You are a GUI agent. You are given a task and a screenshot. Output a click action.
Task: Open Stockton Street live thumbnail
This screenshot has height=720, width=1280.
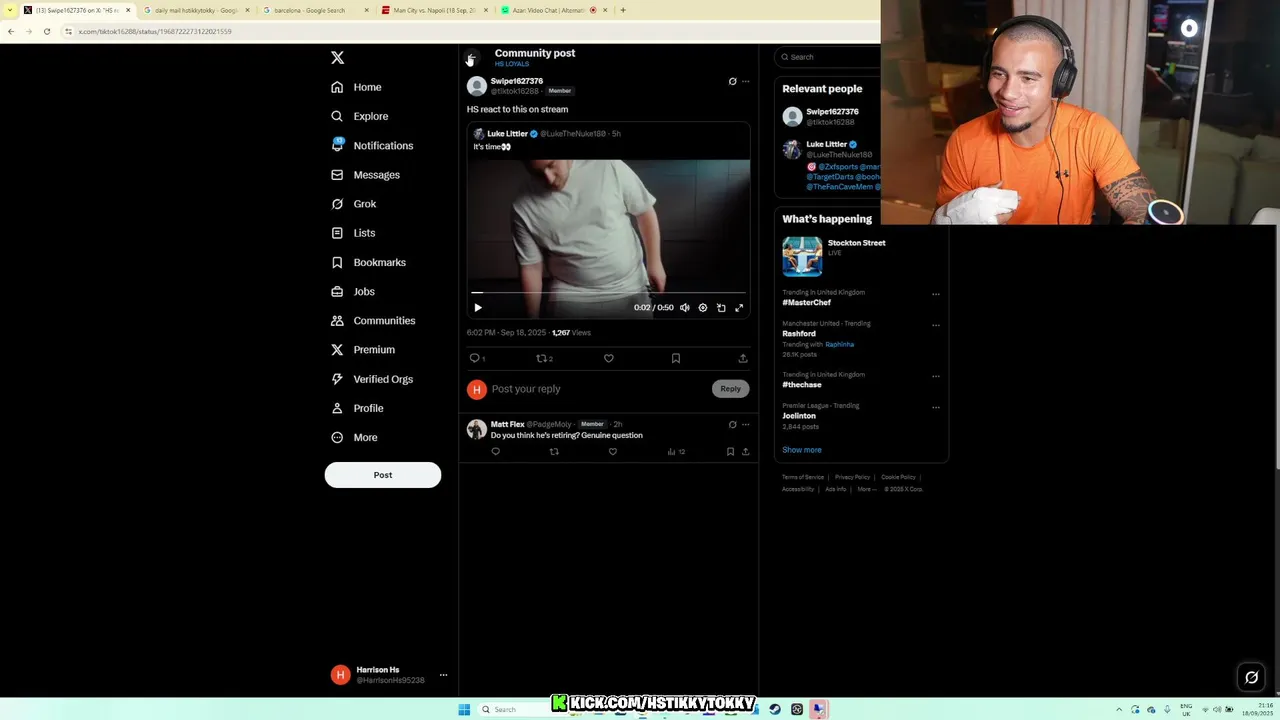coord(802,257)
